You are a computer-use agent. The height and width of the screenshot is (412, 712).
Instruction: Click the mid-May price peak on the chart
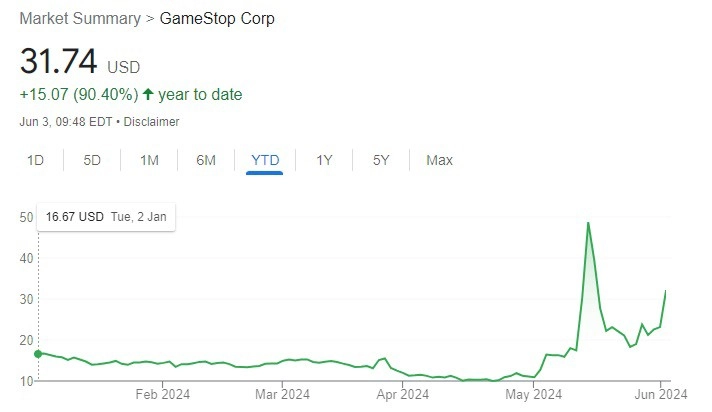click(x=588, y=223)
